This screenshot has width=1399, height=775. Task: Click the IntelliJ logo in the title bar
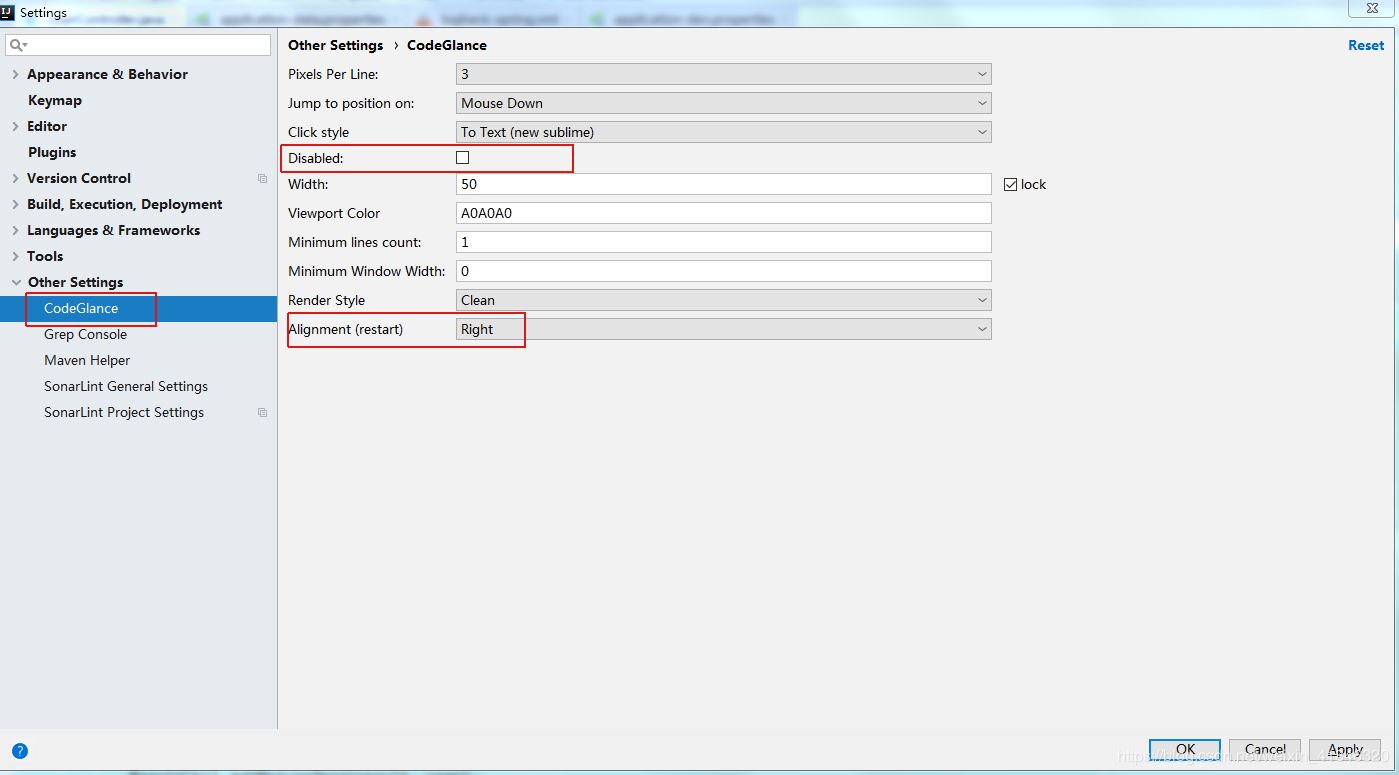click(8, 13)
